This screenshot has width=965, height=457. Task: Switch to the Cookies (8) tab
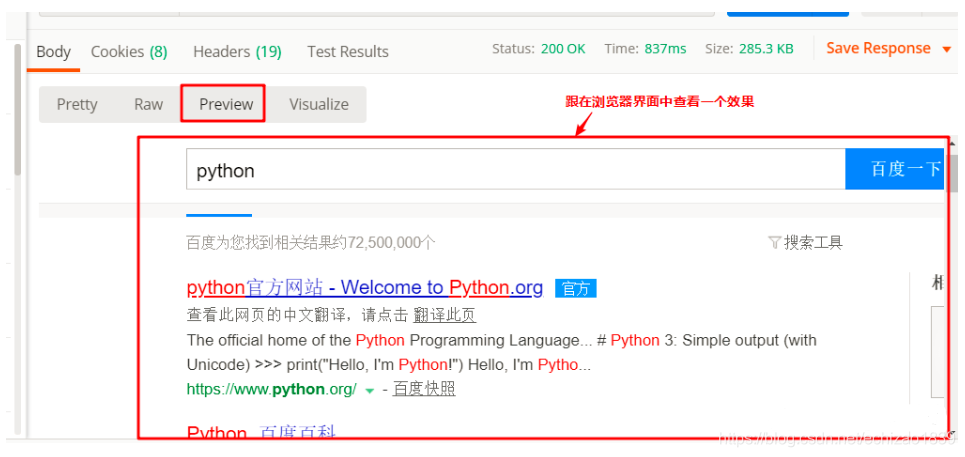point(129,52)
